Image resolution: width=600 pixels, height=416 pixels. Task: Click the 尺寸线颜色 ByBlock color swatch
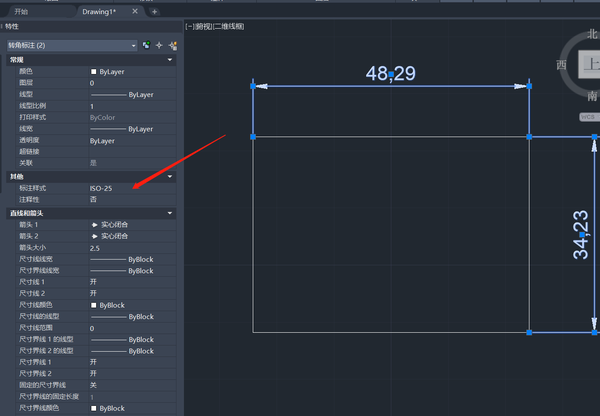(x=93, y=305)
